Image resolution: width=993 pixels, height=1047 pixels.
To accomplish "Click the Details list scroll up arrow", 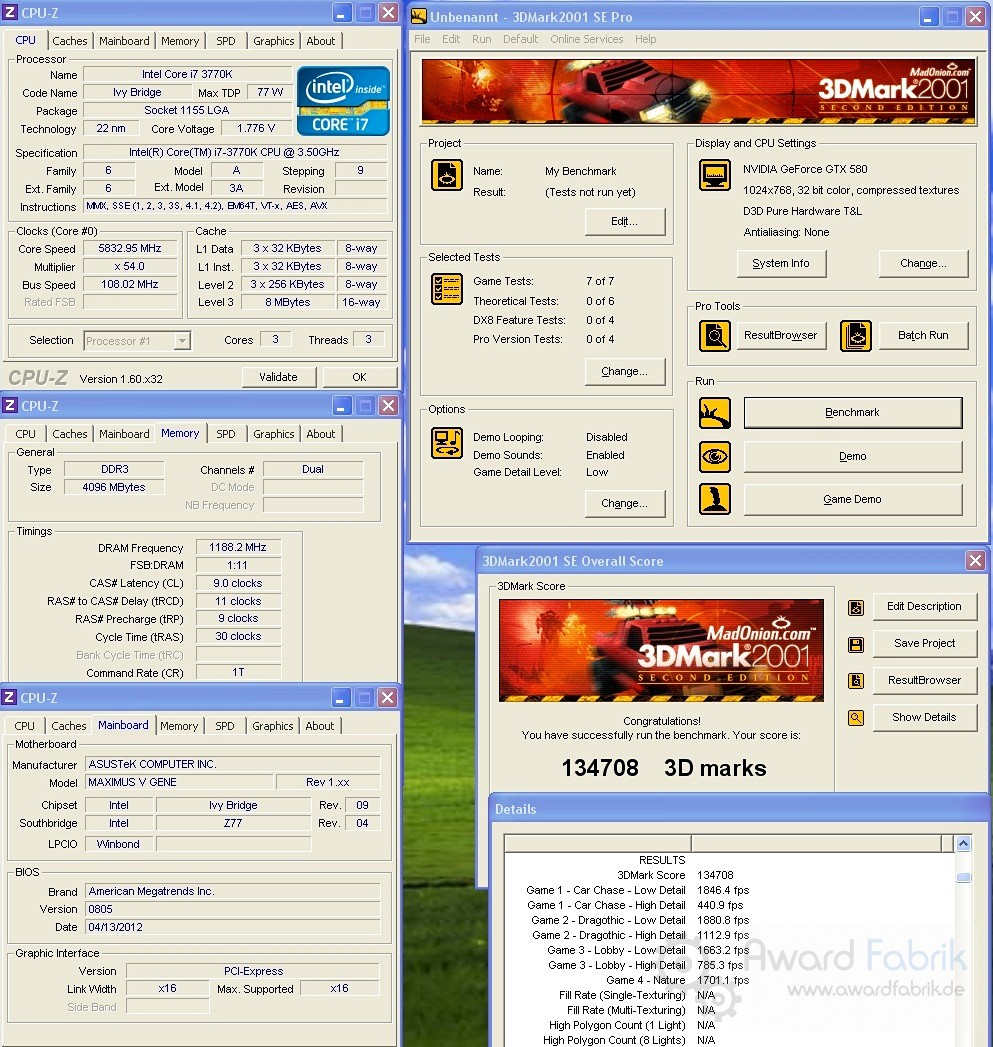I will [963, 843].
